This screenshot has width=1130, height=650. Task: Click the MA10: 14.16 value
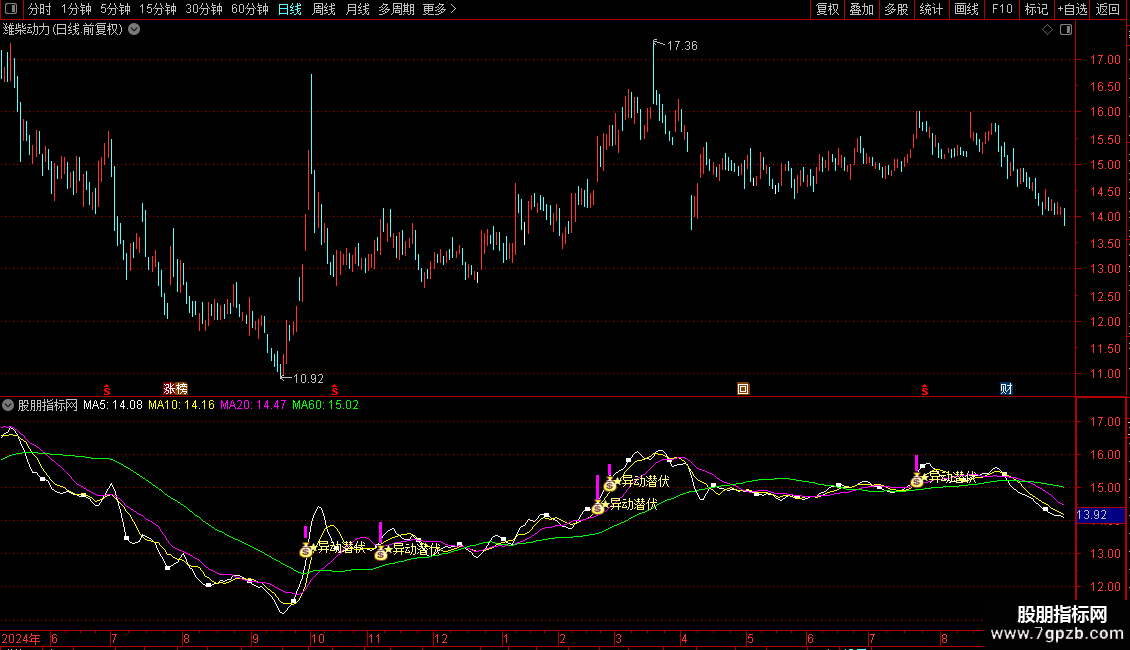click(x=182, y=405)
